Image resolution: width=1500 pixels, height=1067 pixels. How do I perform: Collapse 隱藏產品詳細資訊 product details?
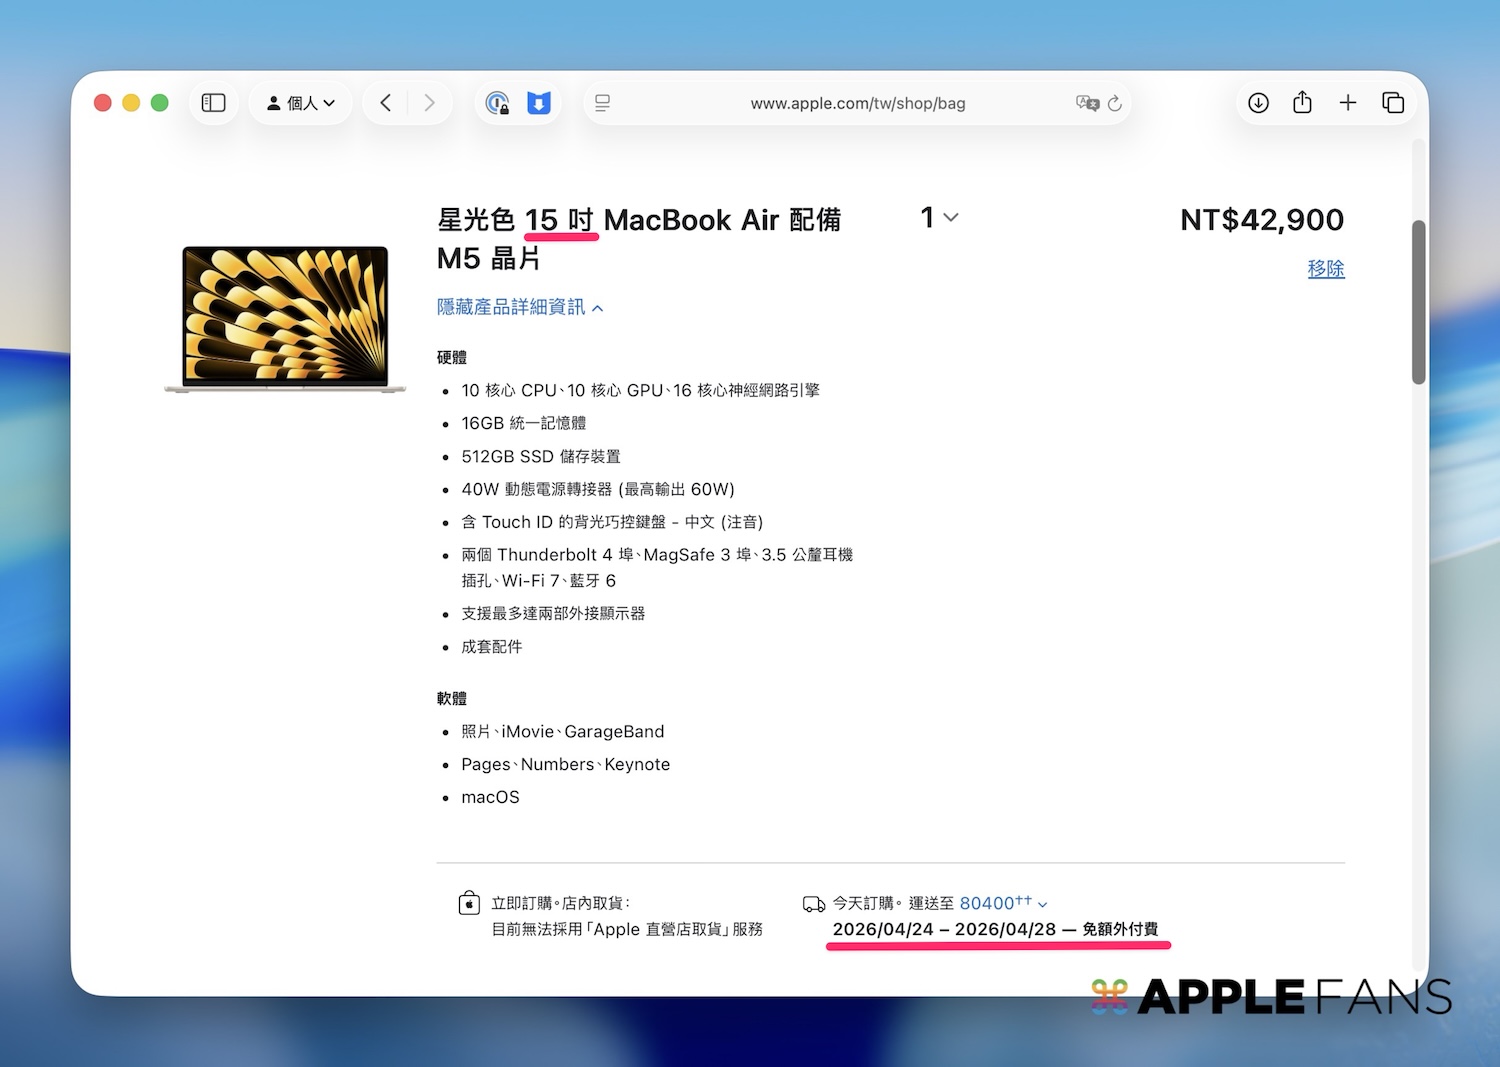click(520, 307)
